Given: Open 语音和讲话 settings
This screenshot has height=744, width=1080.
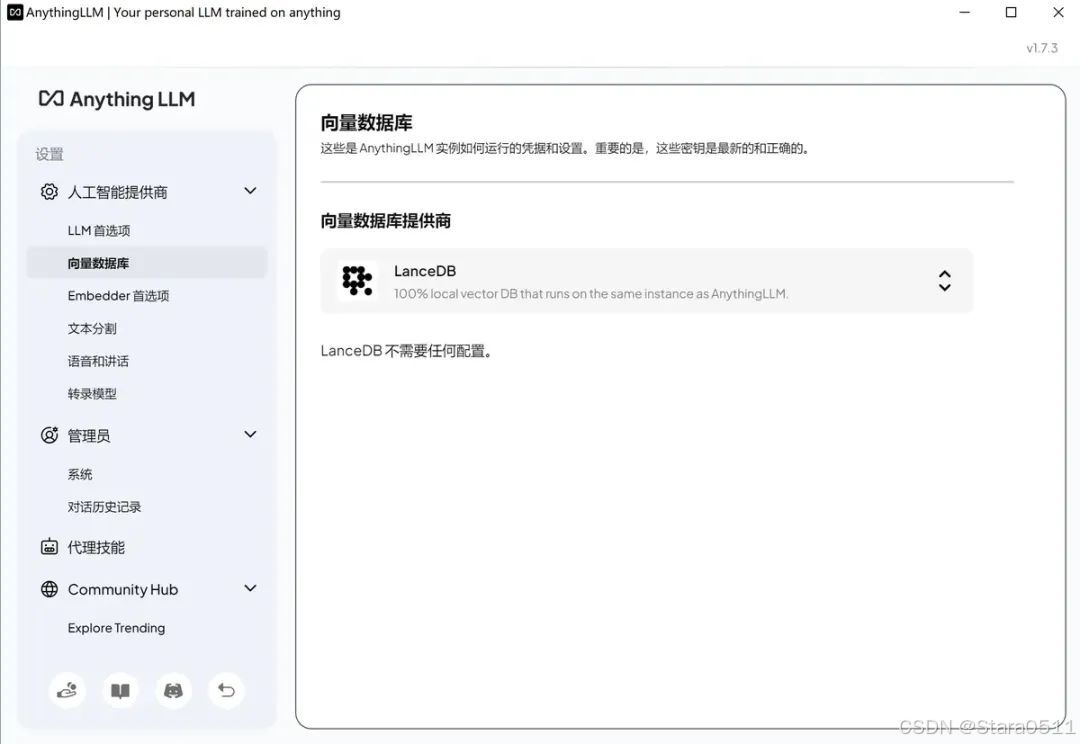Looking at the screenshot, I should click(x=98, y=361).
